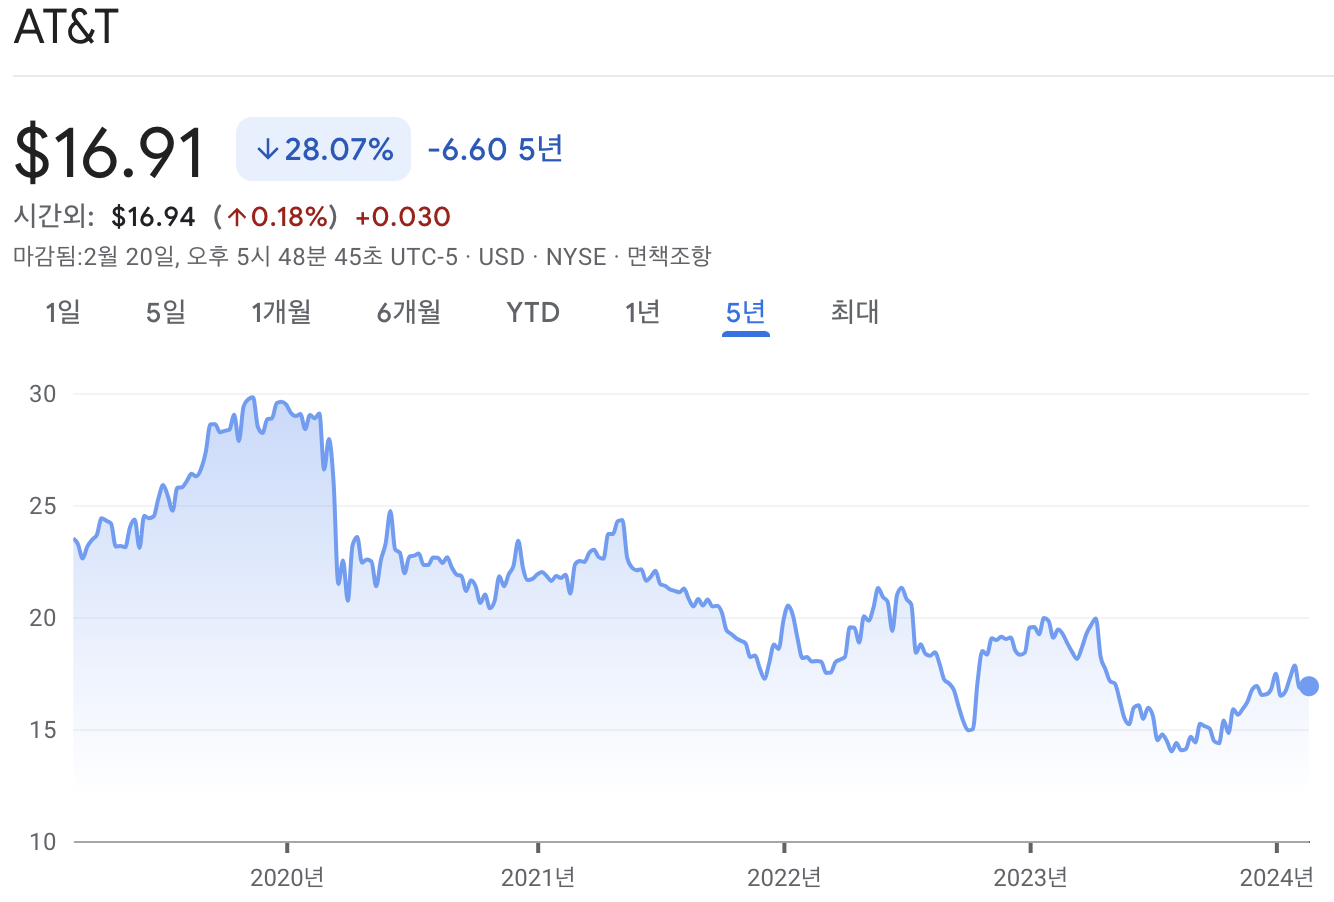The image size is (1334, 902).
Task: Click the $16.91 current price text
Action: coord(106,150)
